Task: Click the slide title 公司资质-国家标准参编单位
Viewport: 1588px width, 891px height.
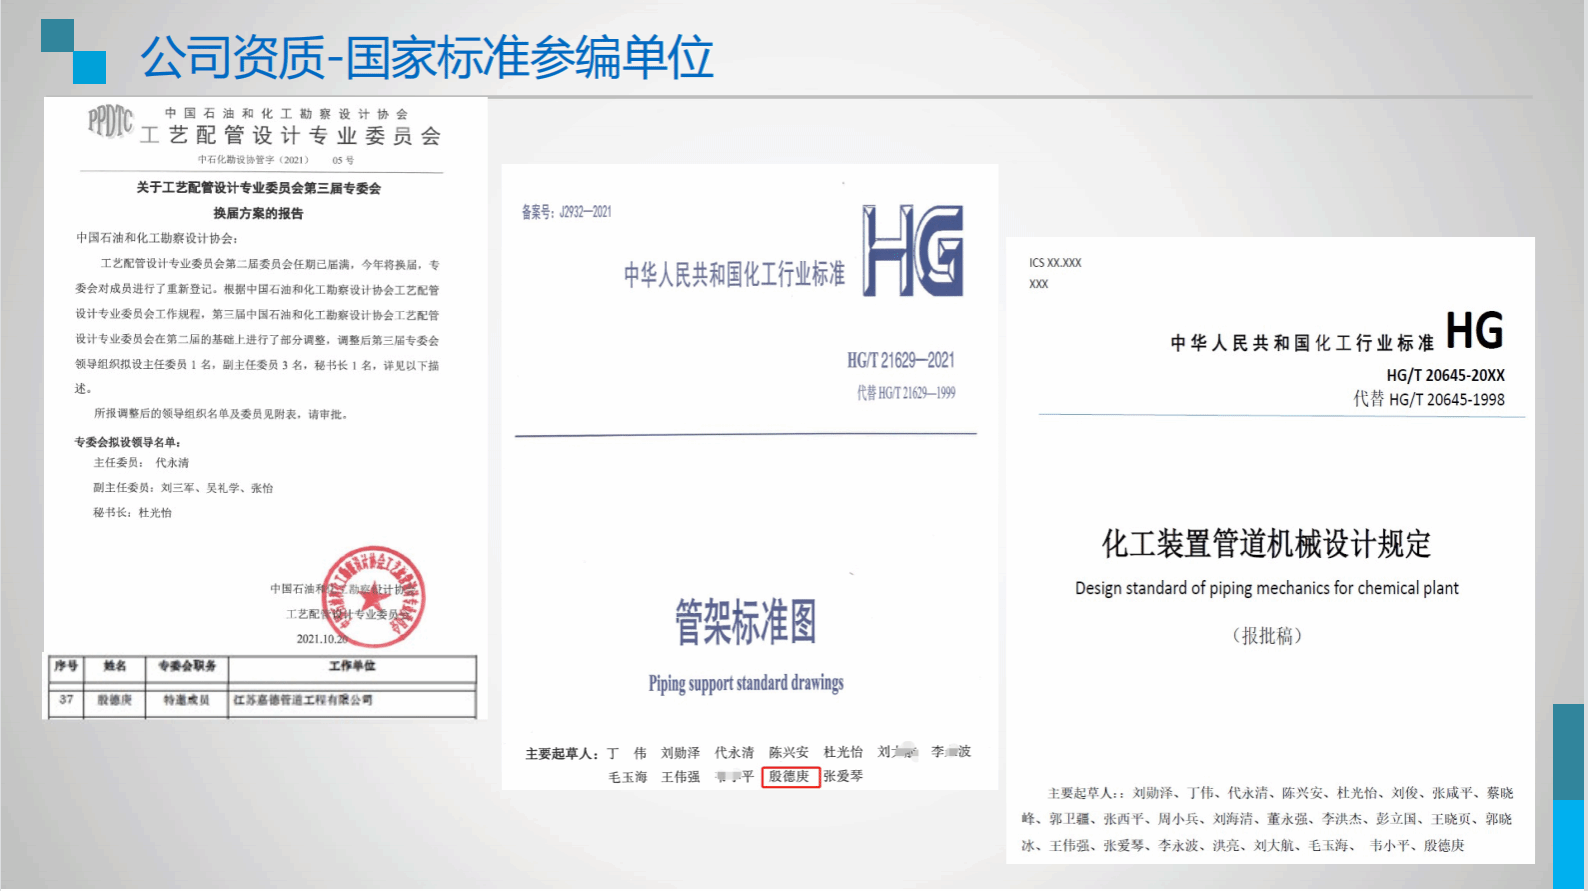Action: [x=426, y=57]
